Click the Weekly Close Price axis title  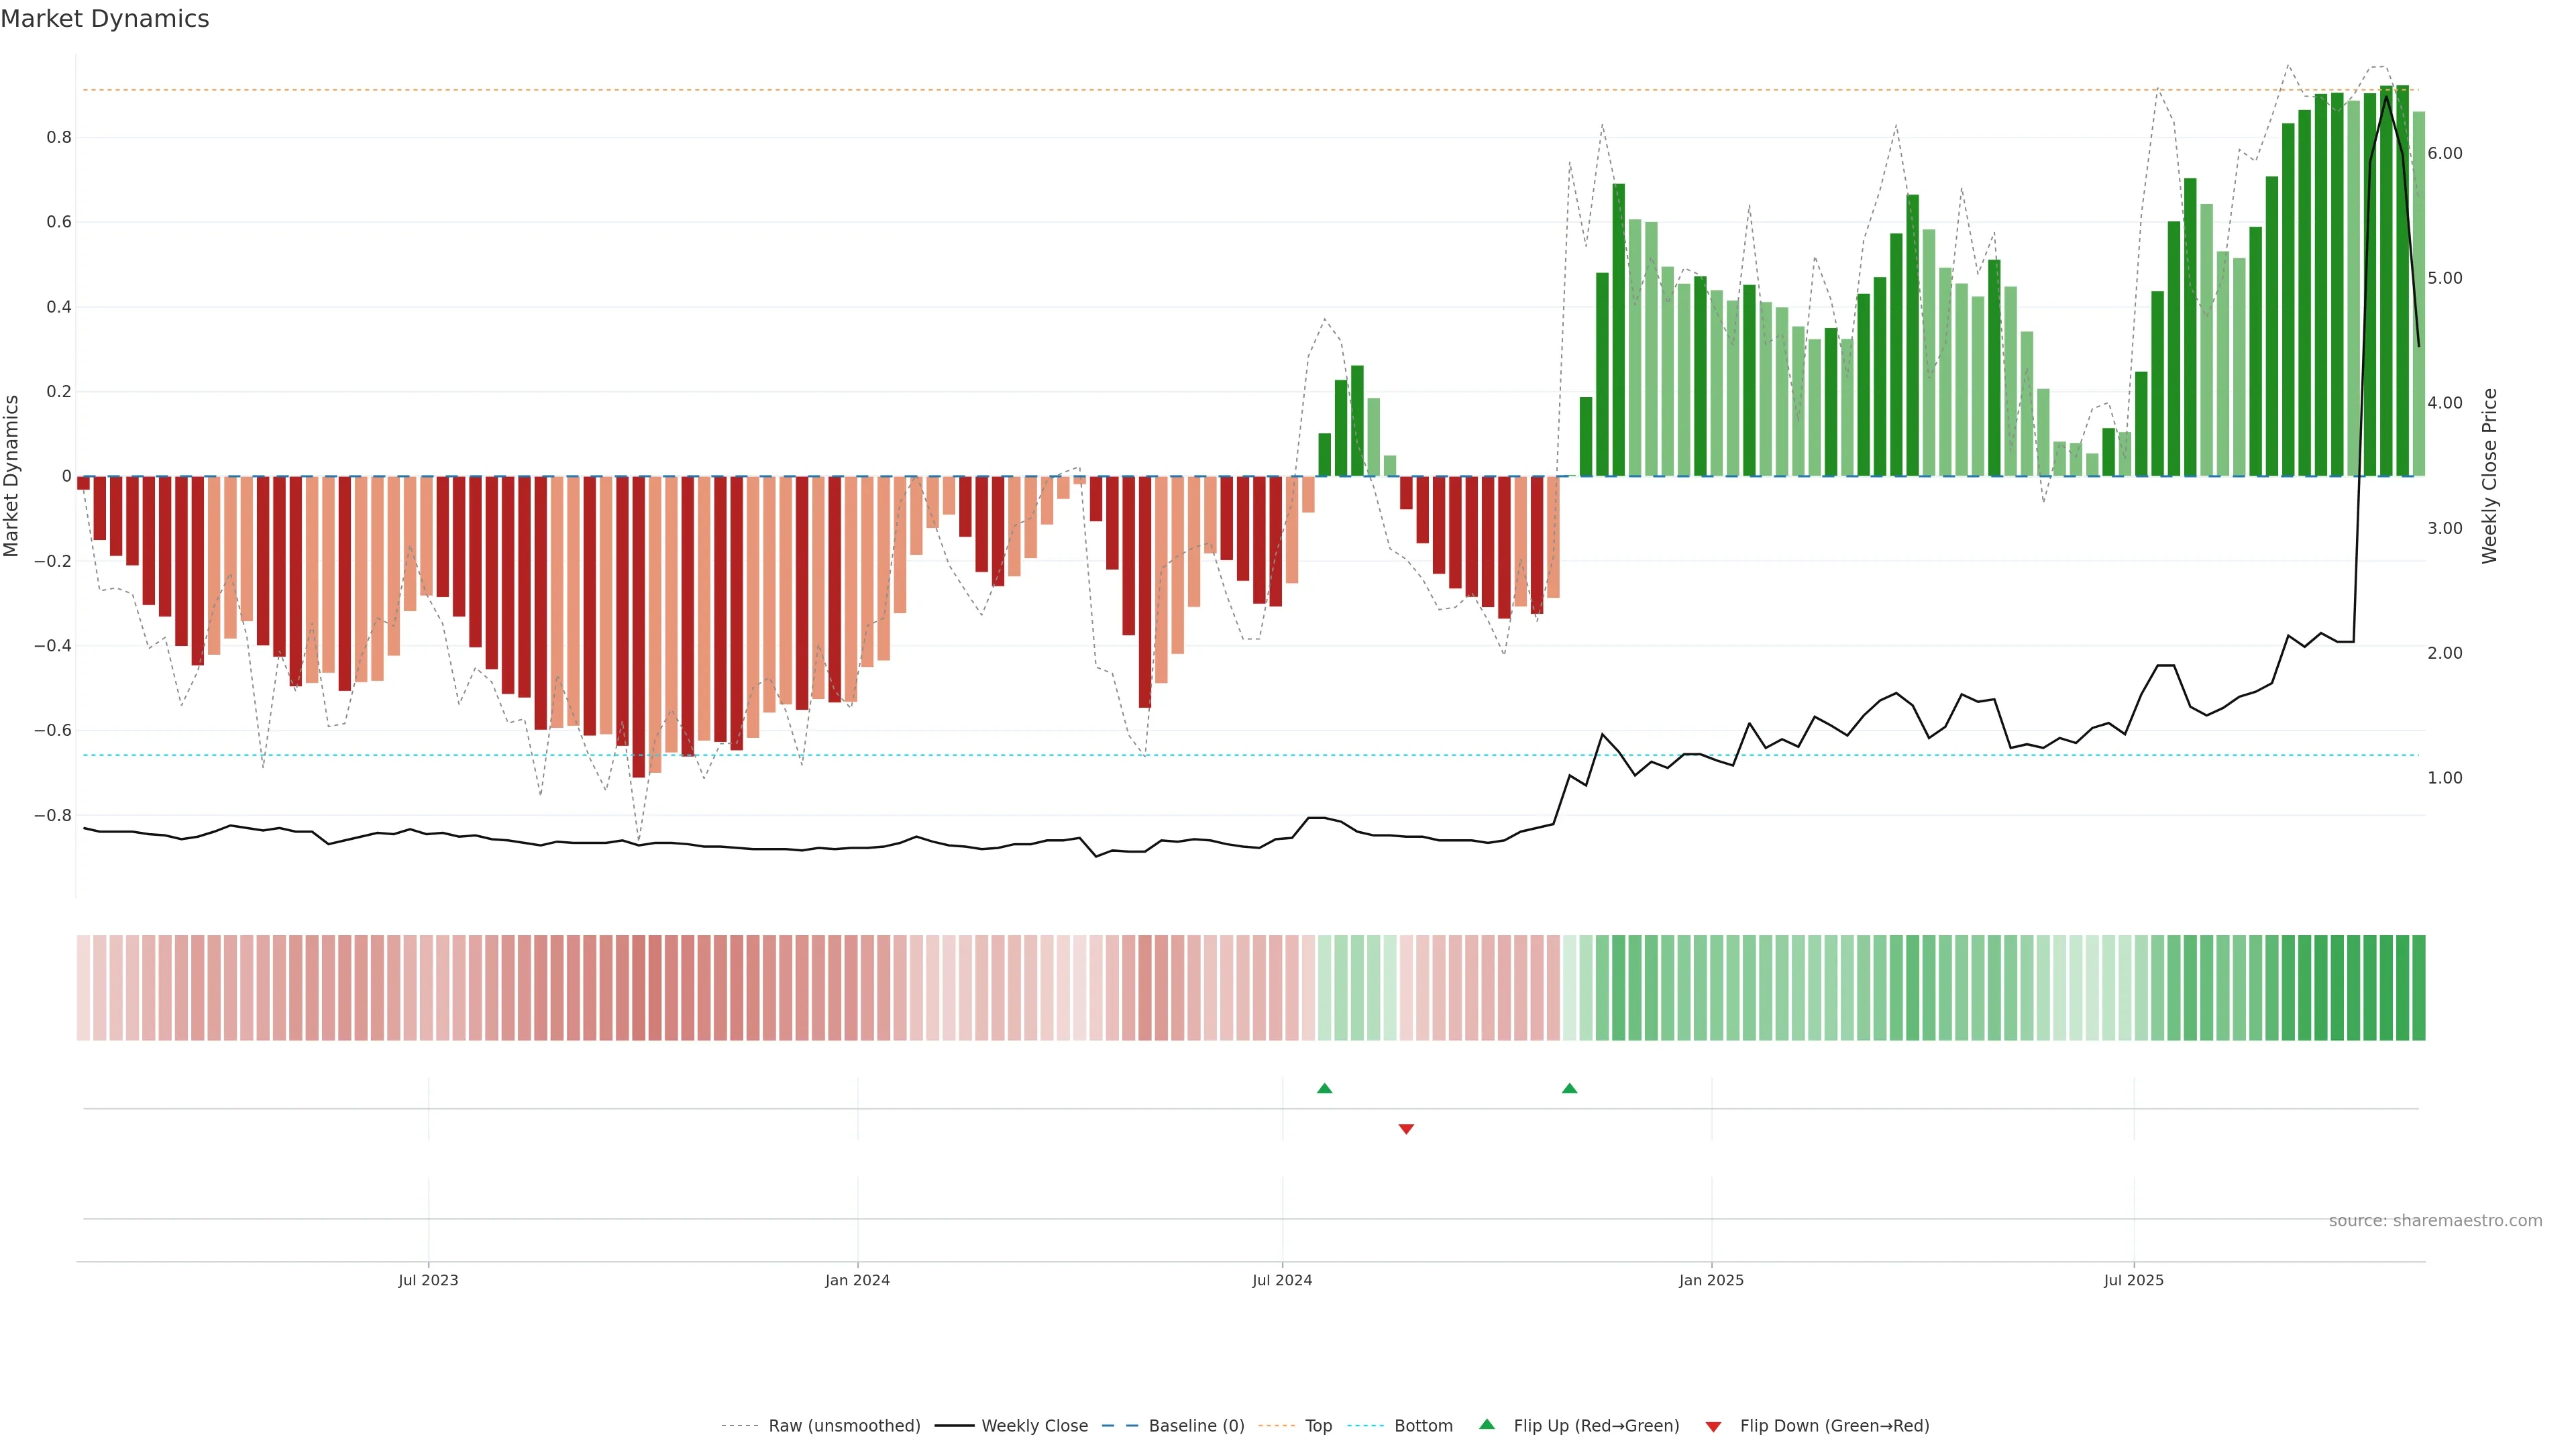point(2489,476)
